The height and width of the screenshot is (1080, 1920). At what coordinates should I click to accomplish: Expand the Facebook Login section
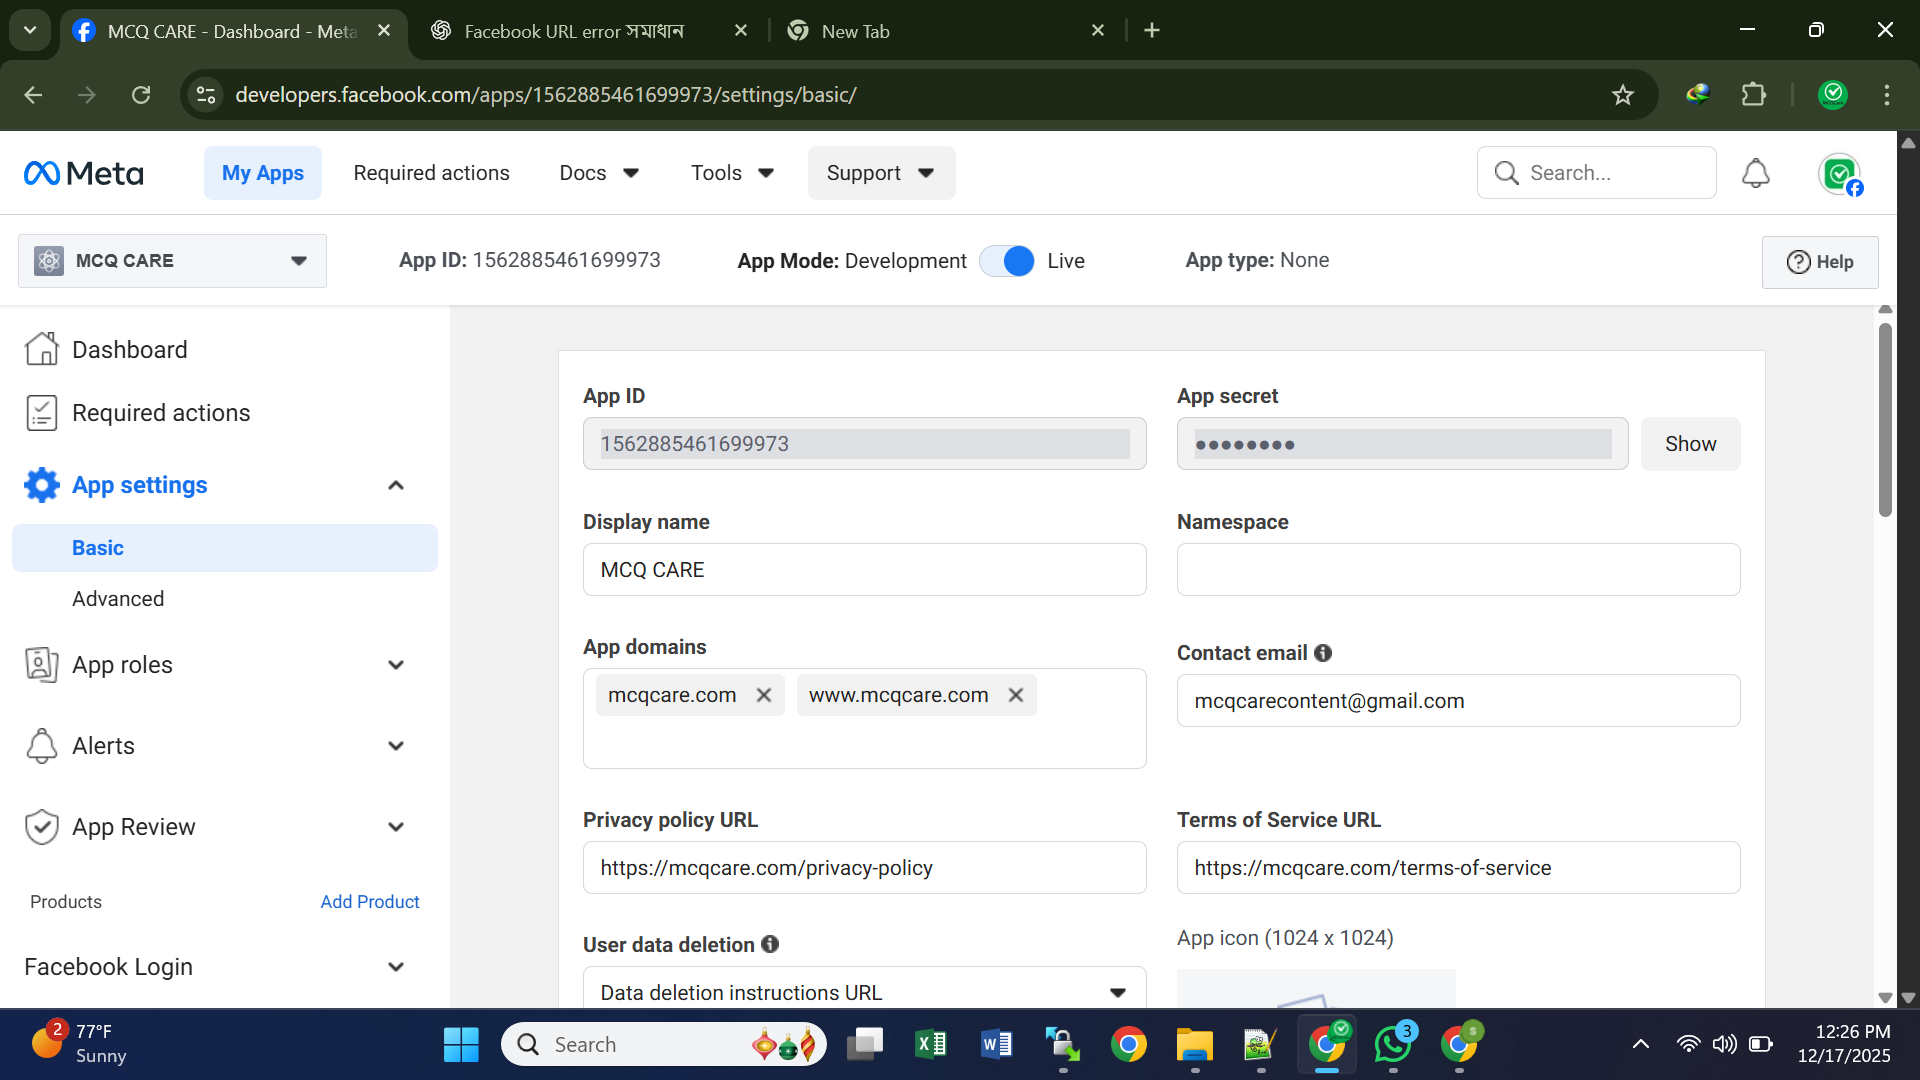coord(396,967)
